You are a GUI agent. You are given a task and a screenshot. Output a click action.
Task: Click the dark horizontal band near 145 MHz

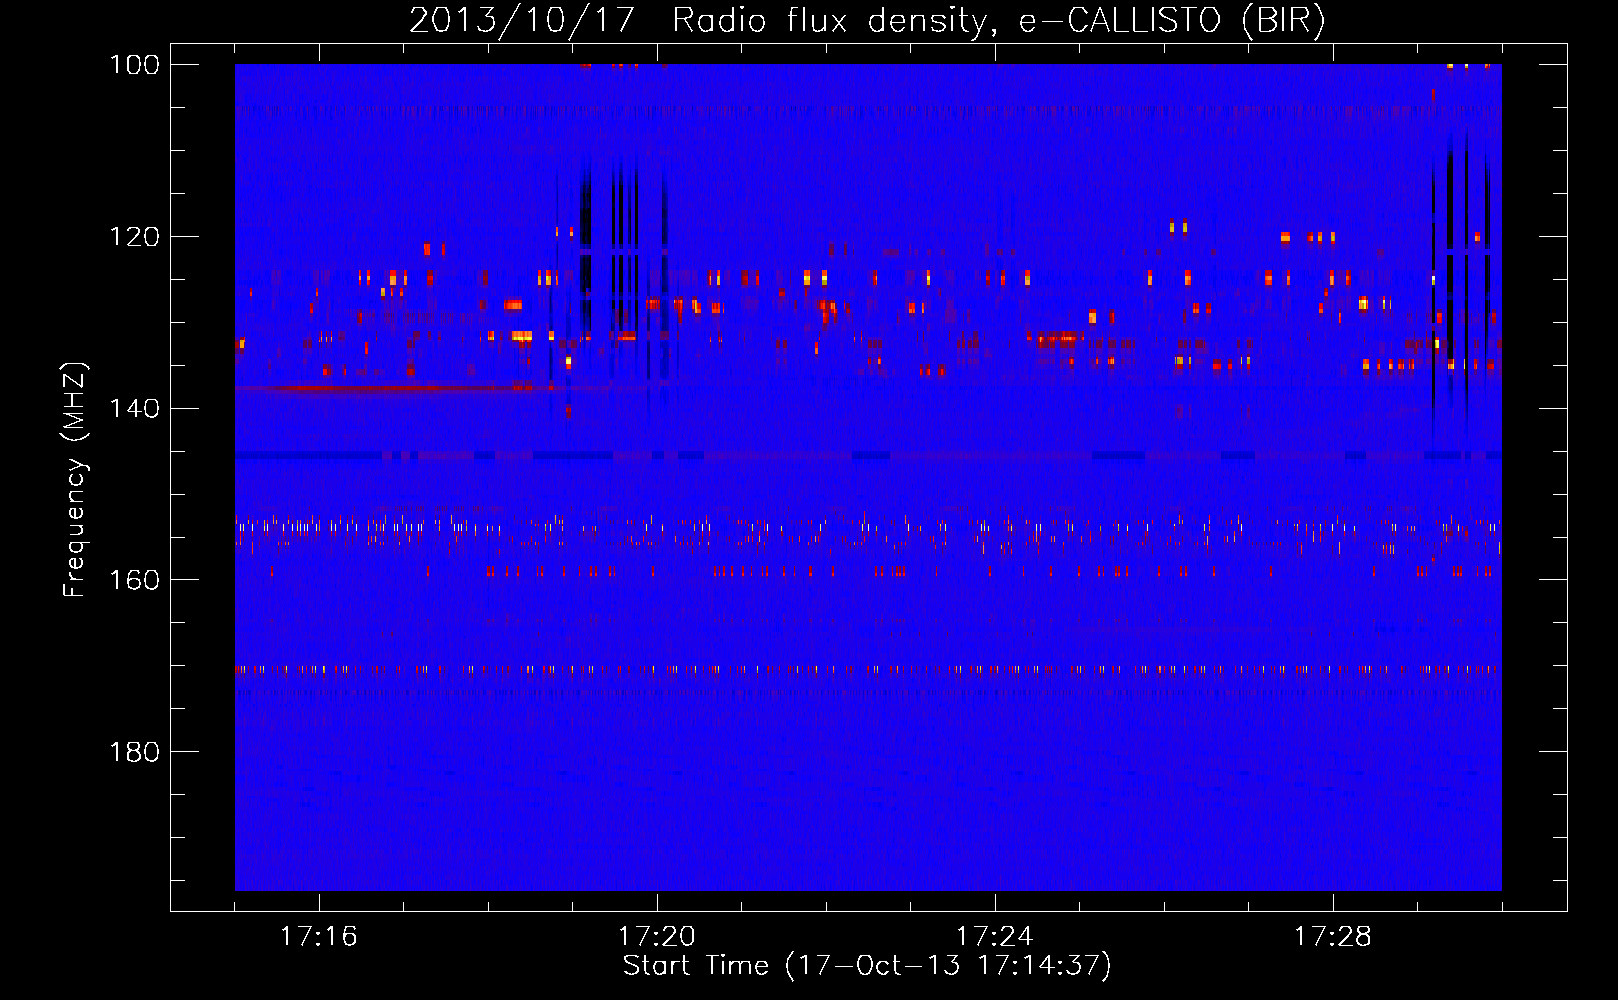point(868,456)
